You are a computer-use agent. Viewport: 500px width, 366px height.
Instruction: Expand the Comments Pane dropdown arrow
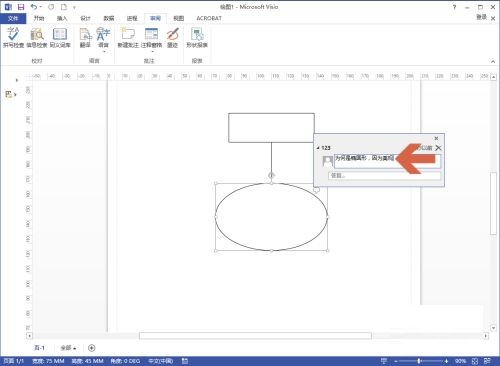tap(152, 51)
